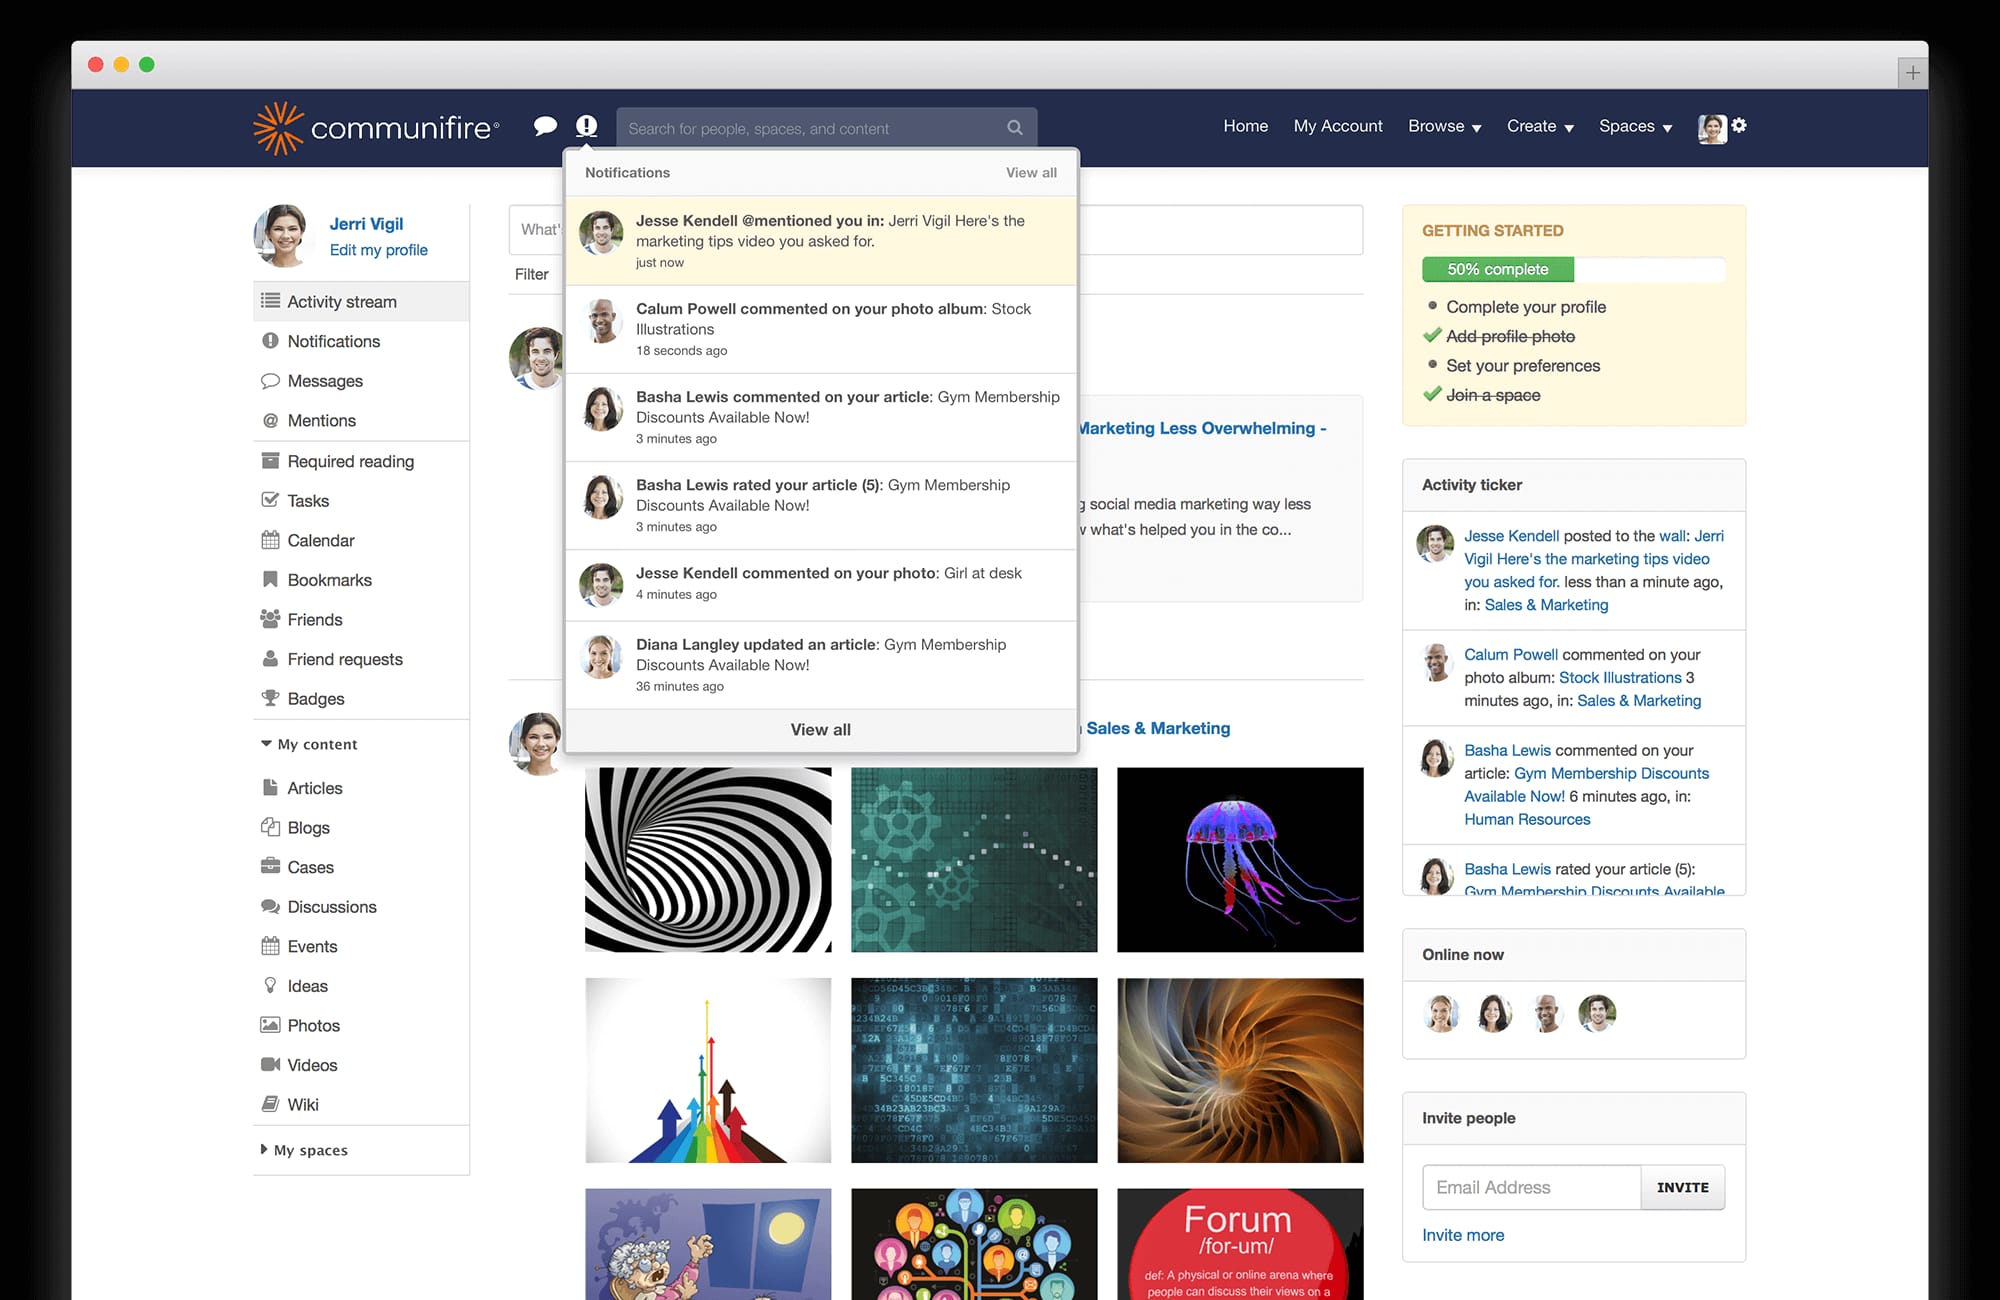Click Edit my profile link
This screenshot has width=2000, height=1300.
click(378, 250)
